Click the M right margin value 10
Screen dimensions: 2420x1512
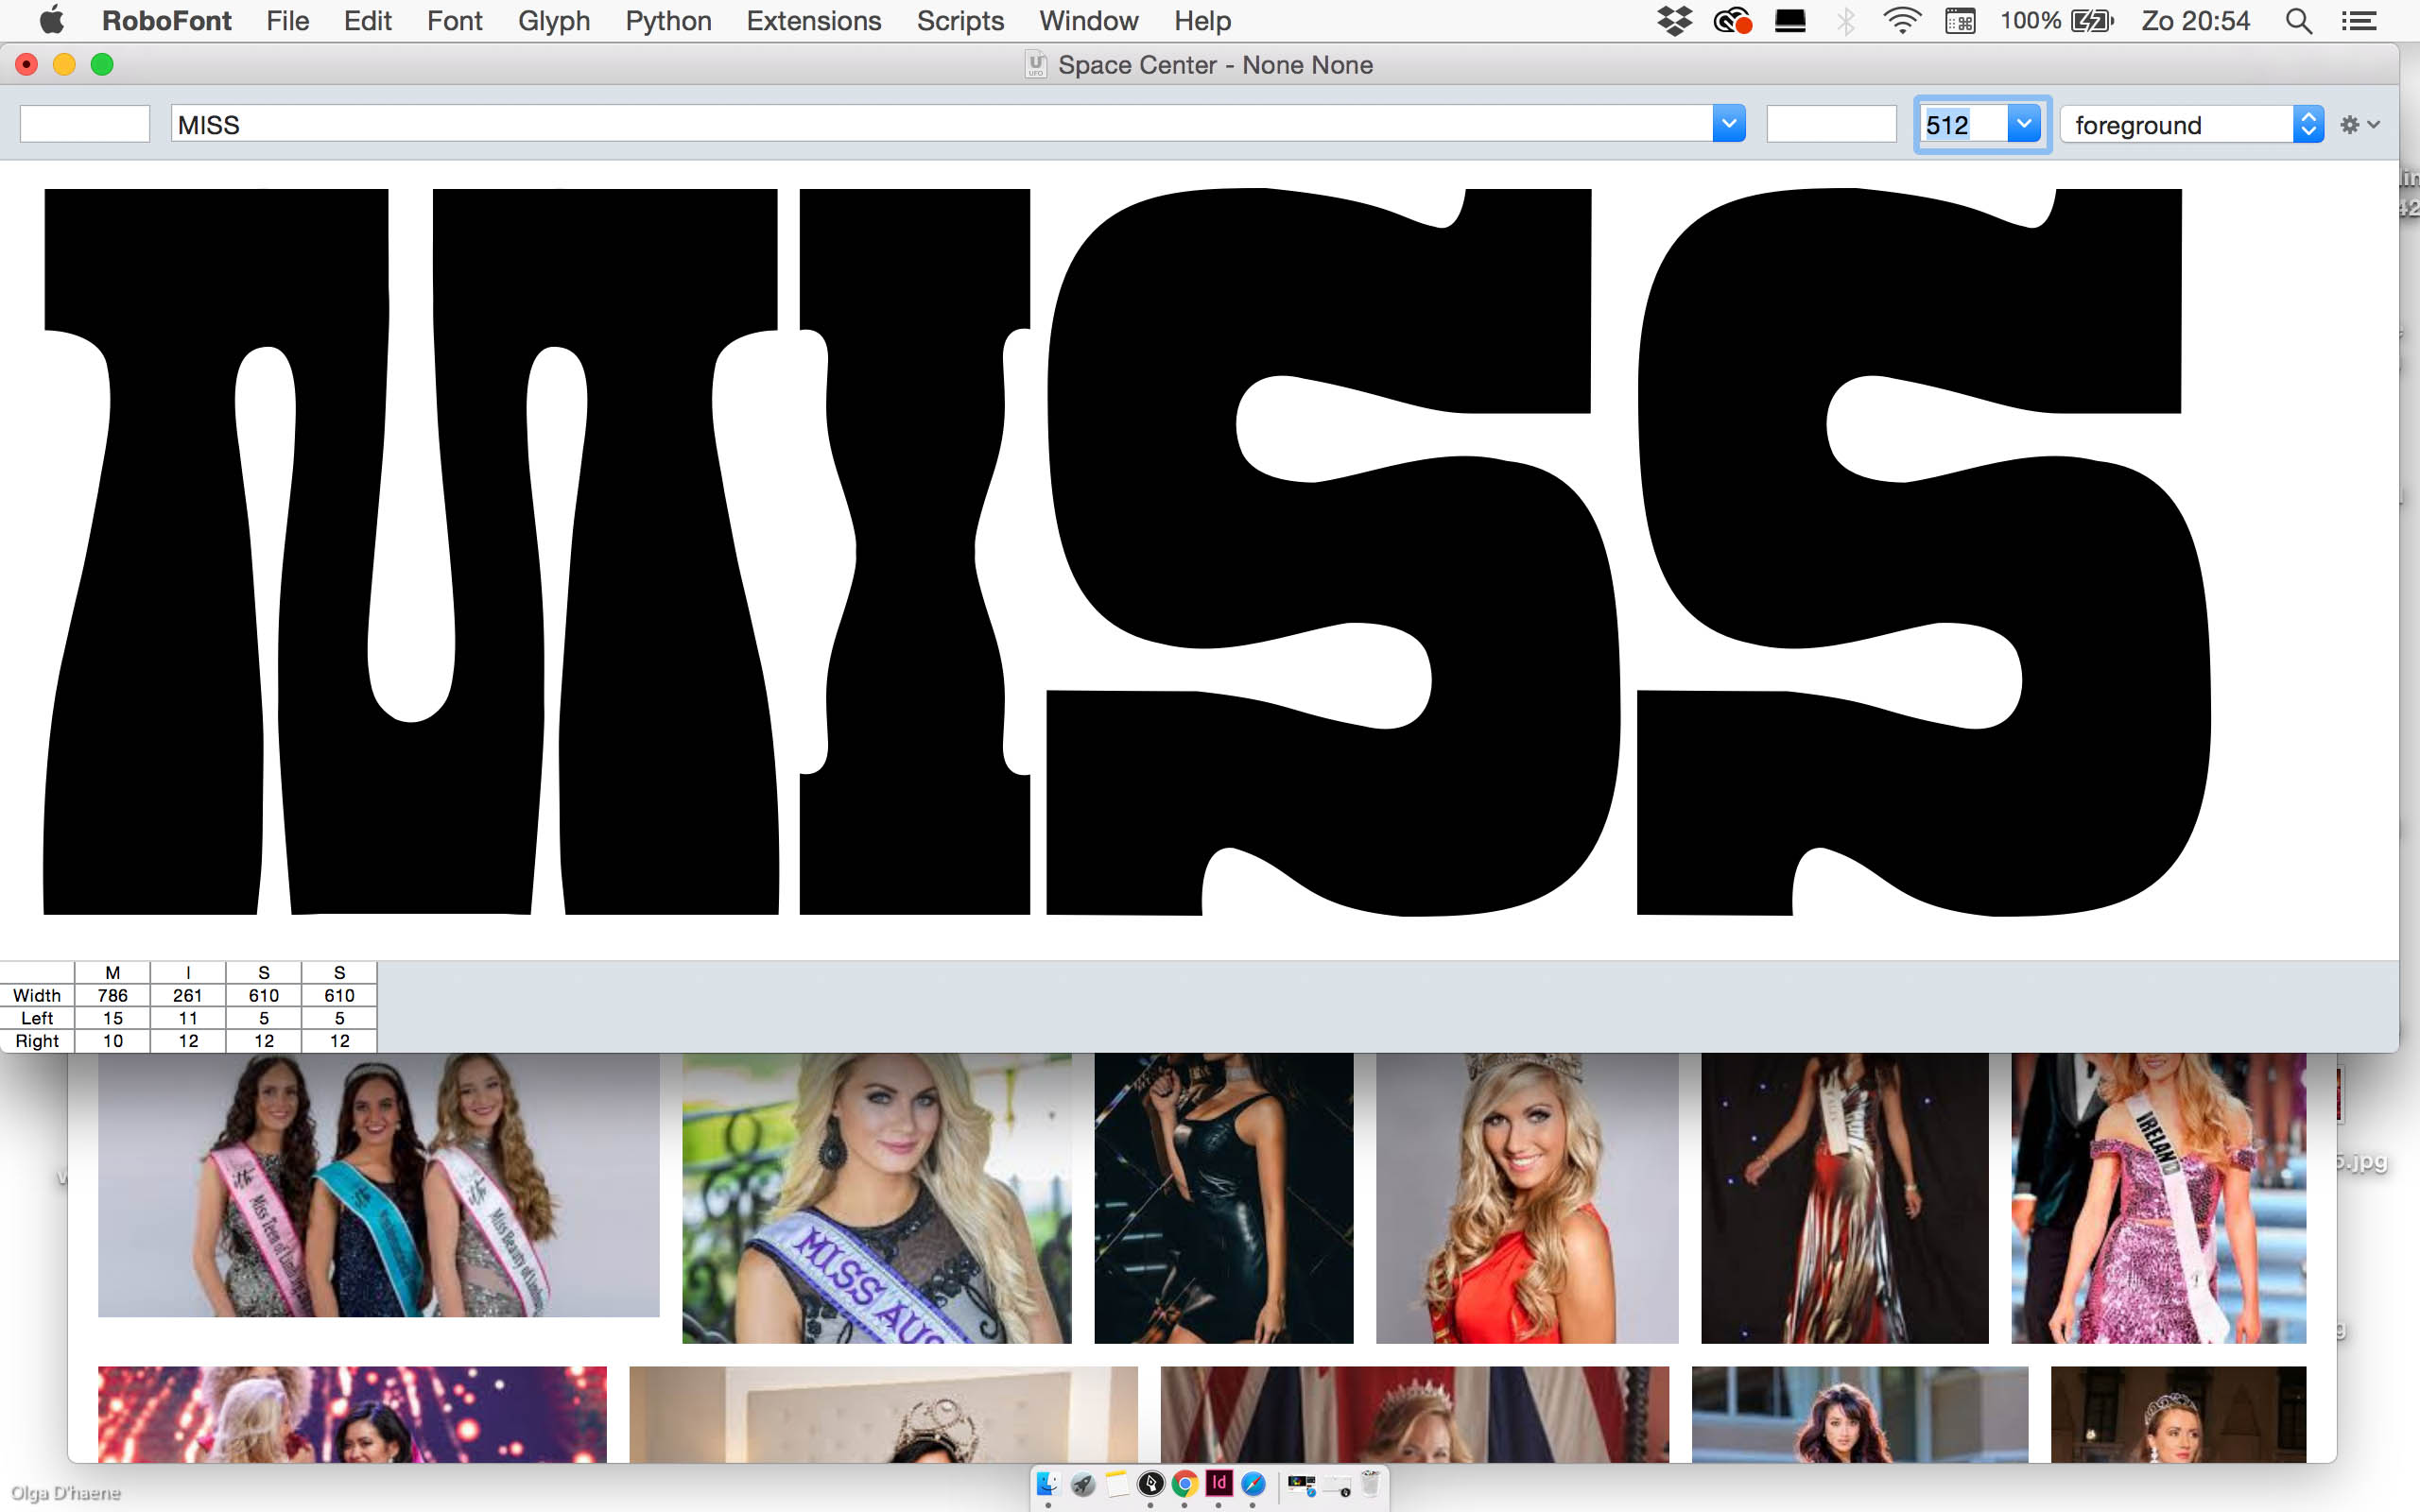[113, 1041]
